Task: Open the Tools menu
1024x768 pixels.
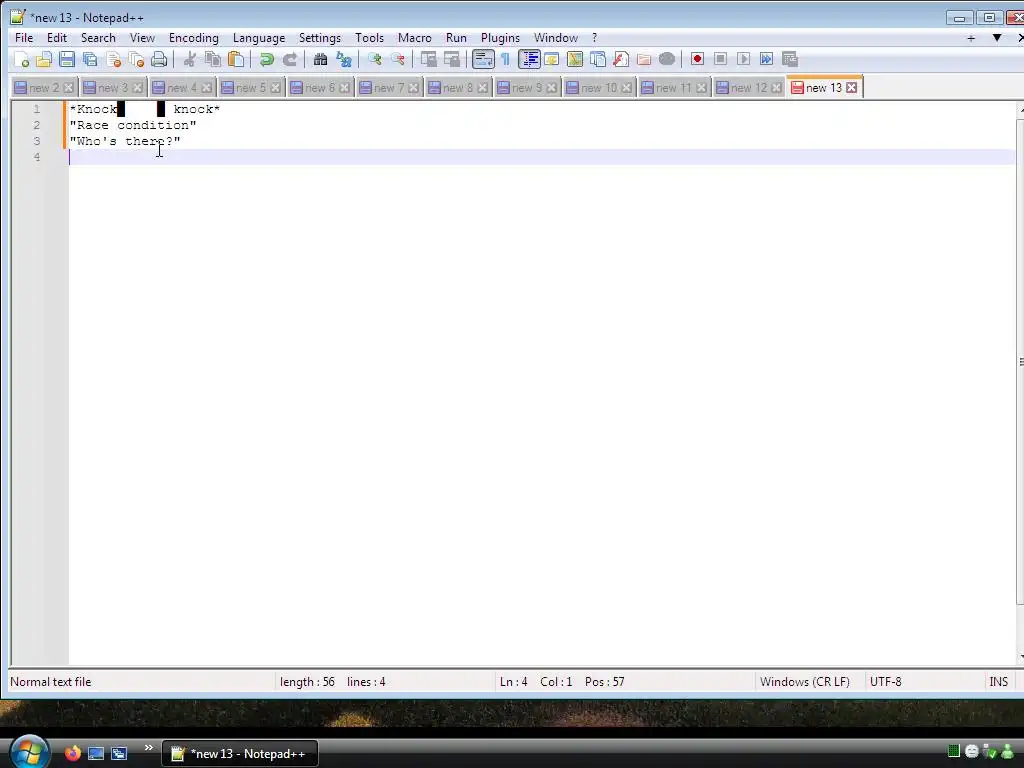Action: tap(369, 38)
